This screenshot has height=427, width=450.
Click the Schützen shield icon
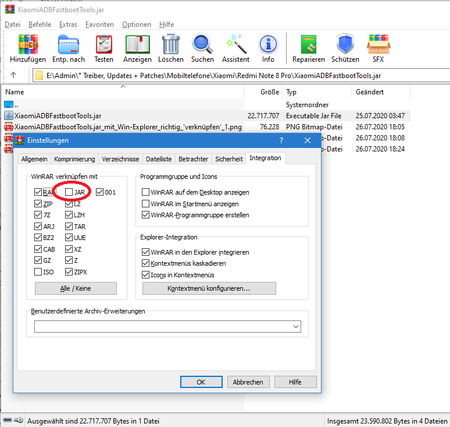coord(345,48)
